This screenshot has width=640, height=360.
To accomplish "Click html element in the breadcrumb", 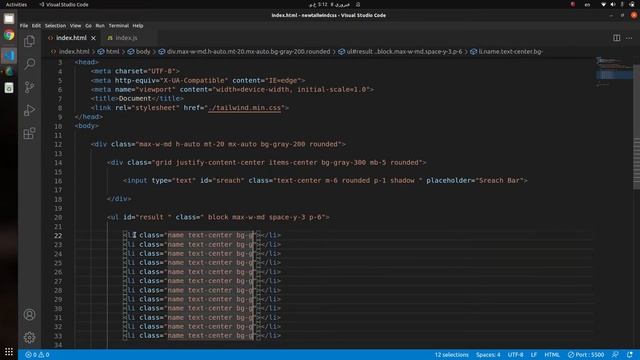I will pyautogui.click(x=109, y=52).
